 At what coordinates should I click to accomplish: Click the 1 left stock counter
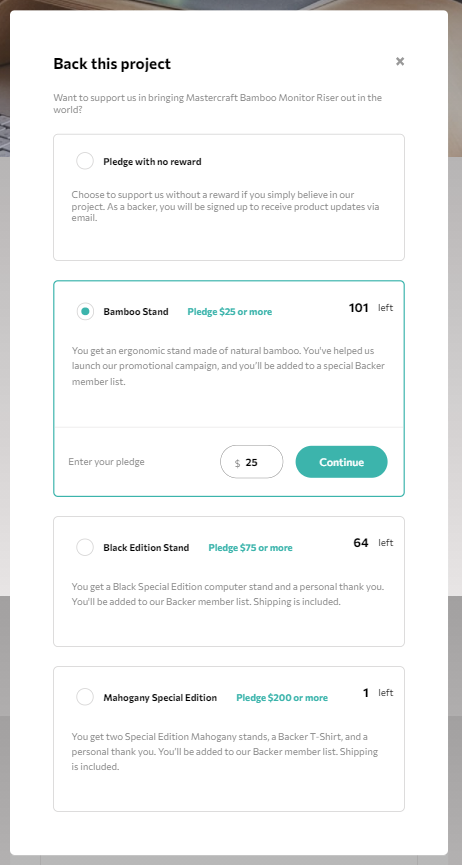(378, 693)
